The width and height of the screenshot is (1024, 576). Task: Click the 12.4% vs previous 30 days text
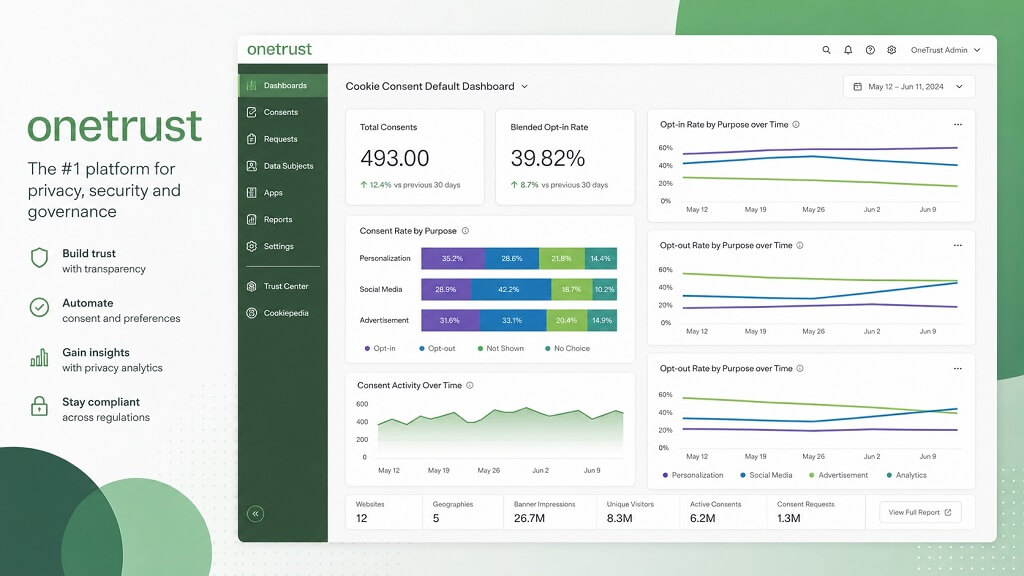pyautogui.click(x=410, y=185)
